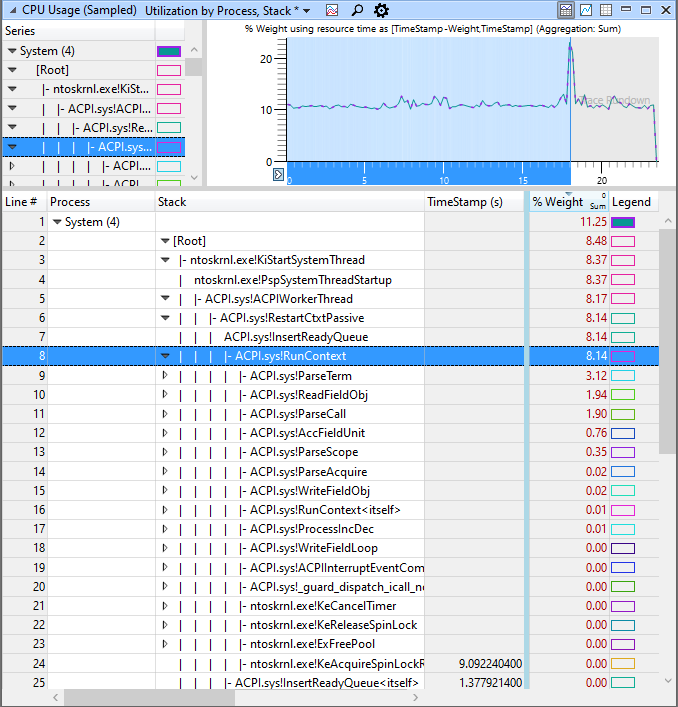Collapse ACPI.sys!RunContext selected row
678x707 pixels.
tap(165, 356)
